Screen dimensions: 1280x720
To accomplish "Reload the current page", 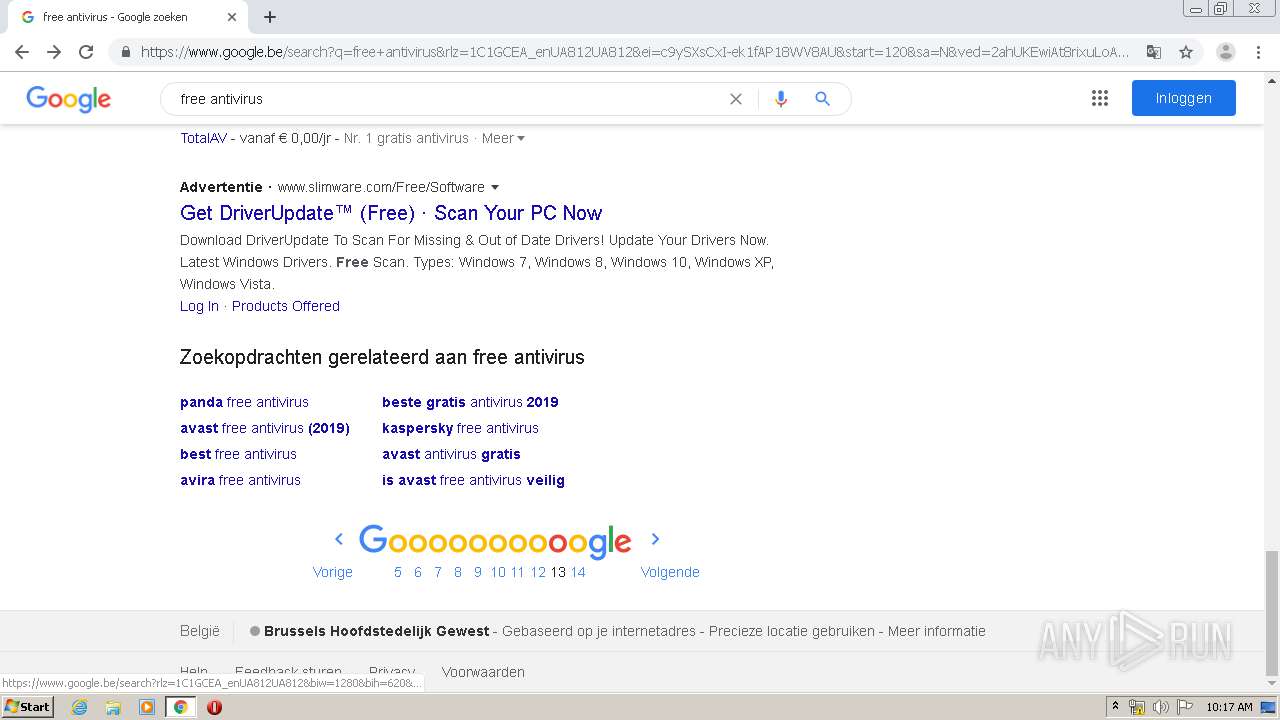I will [x=86, y=52].
